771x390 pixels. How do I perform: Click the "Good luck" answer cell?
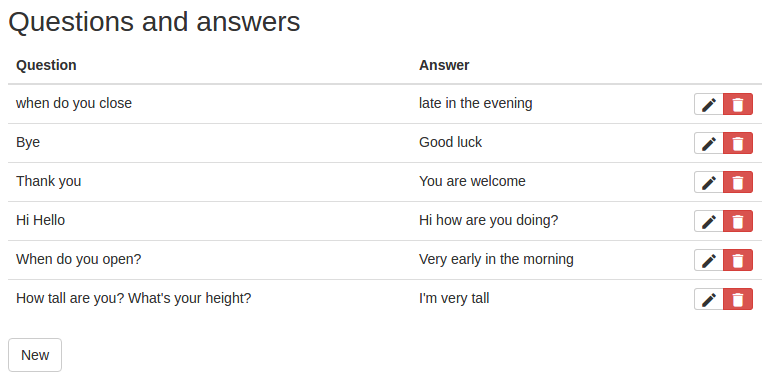tap(450, 142)
